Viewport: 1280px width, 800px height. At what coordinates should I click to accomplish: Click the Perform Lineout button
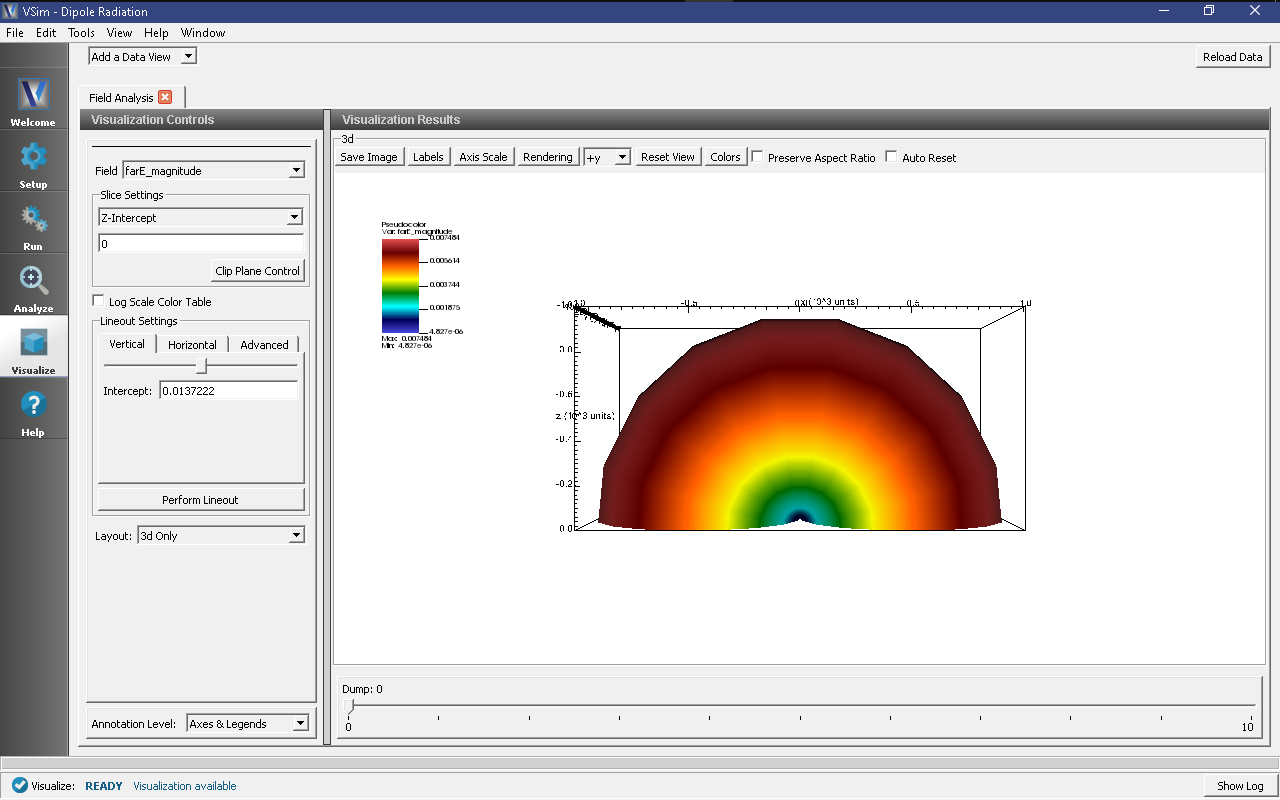point(200,500)
